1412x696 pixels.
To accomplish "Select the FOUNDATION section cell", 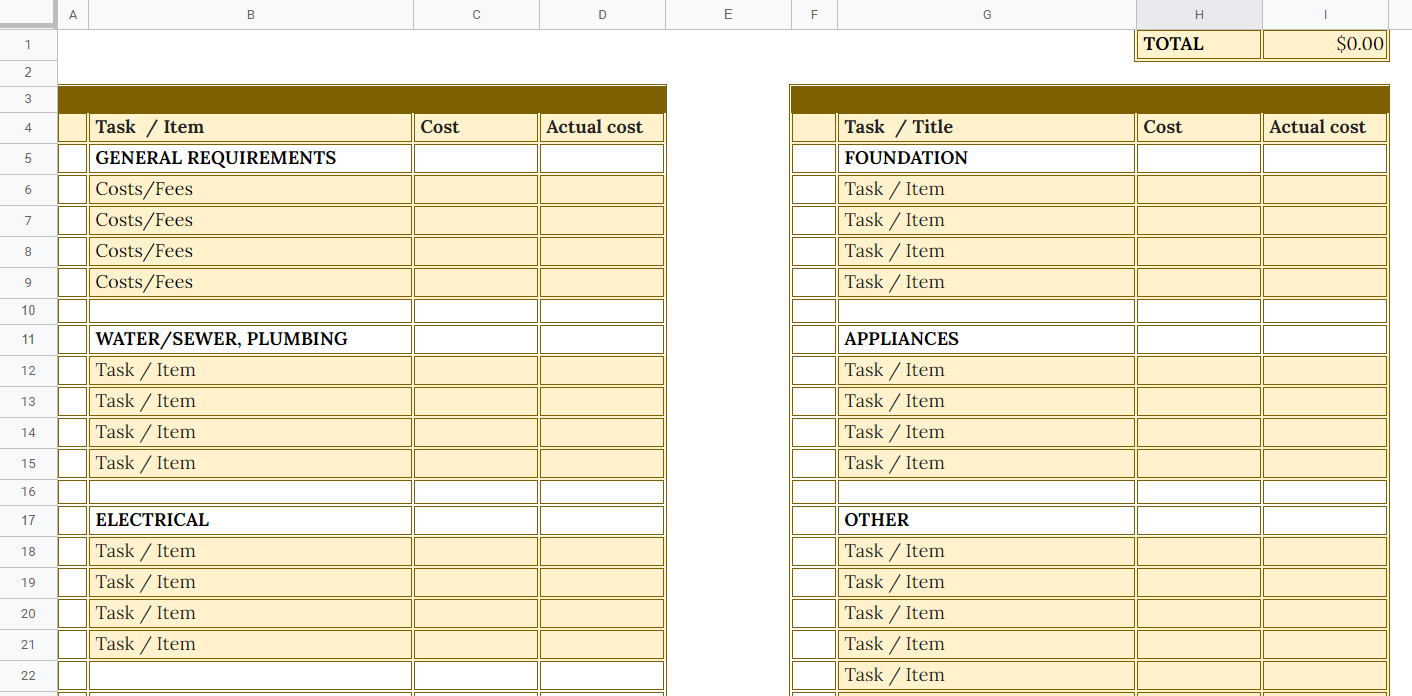I will 985,158.
